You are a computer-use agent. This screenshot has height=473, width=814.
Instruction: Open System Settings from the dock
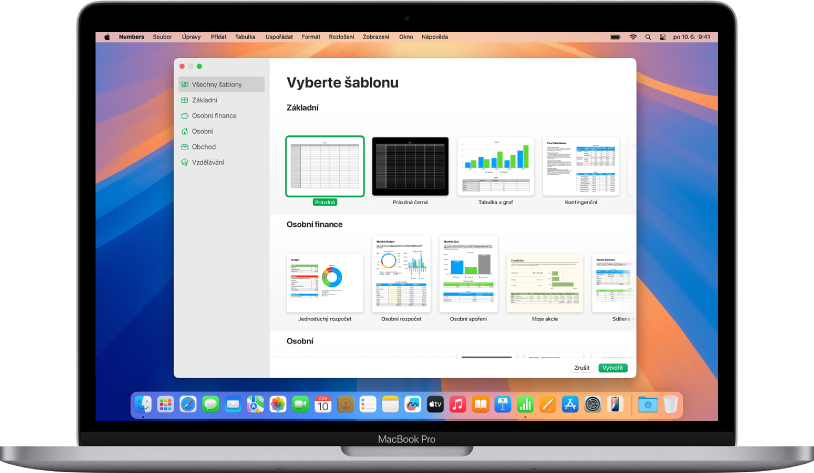[592, 404]
